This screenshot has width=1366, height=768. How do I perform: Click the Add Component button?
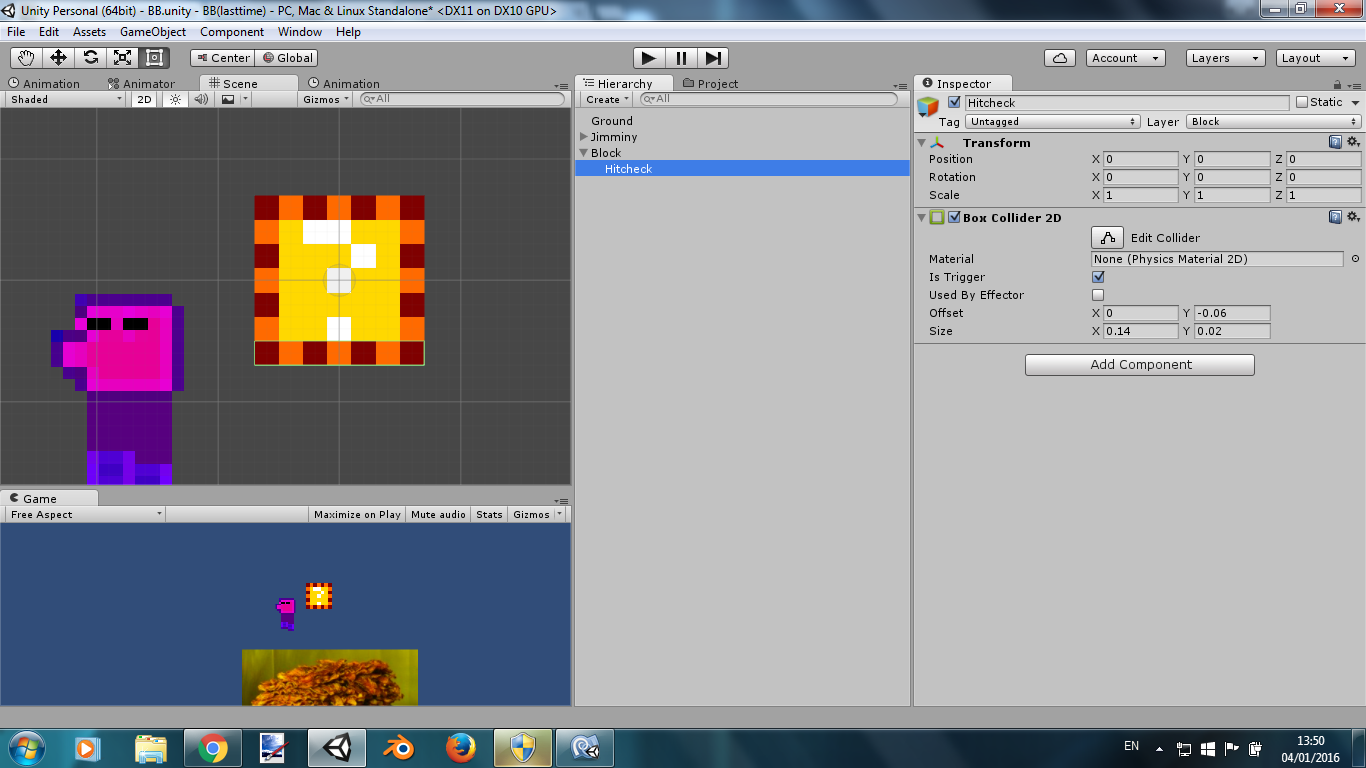[1138, 364]
